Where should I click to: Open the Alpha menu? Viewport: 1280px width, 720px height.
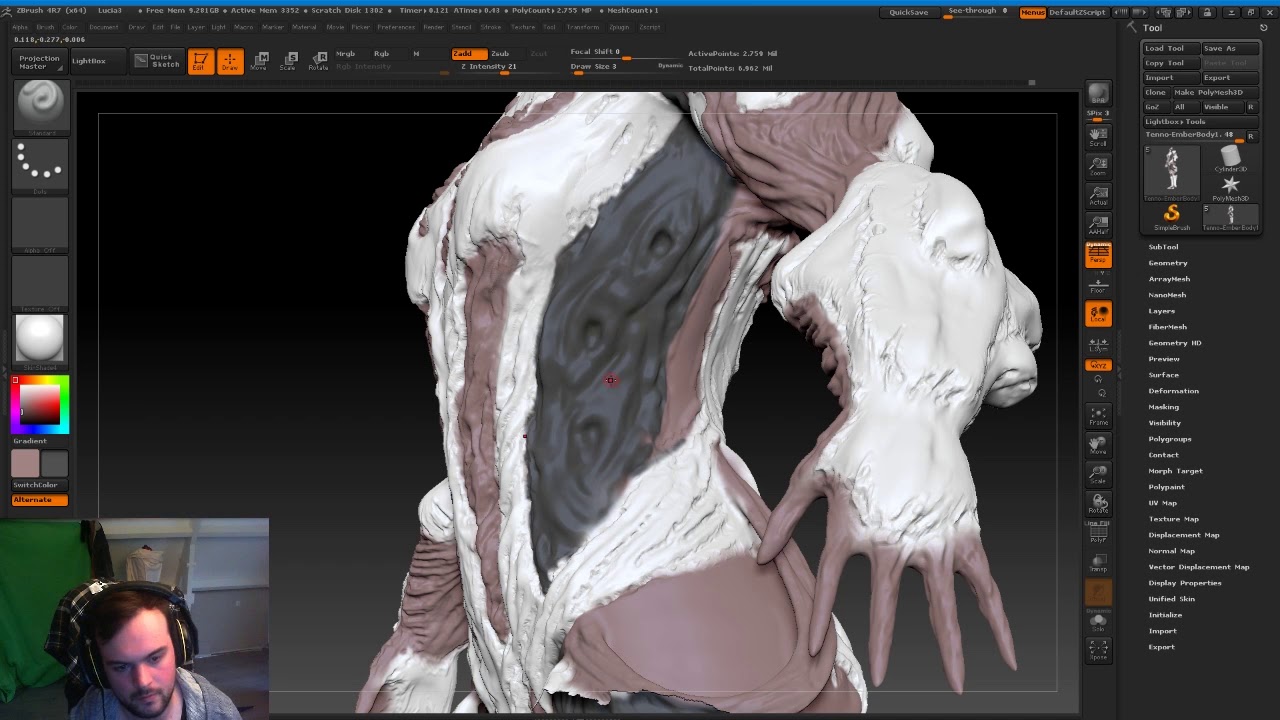(20, 27)
